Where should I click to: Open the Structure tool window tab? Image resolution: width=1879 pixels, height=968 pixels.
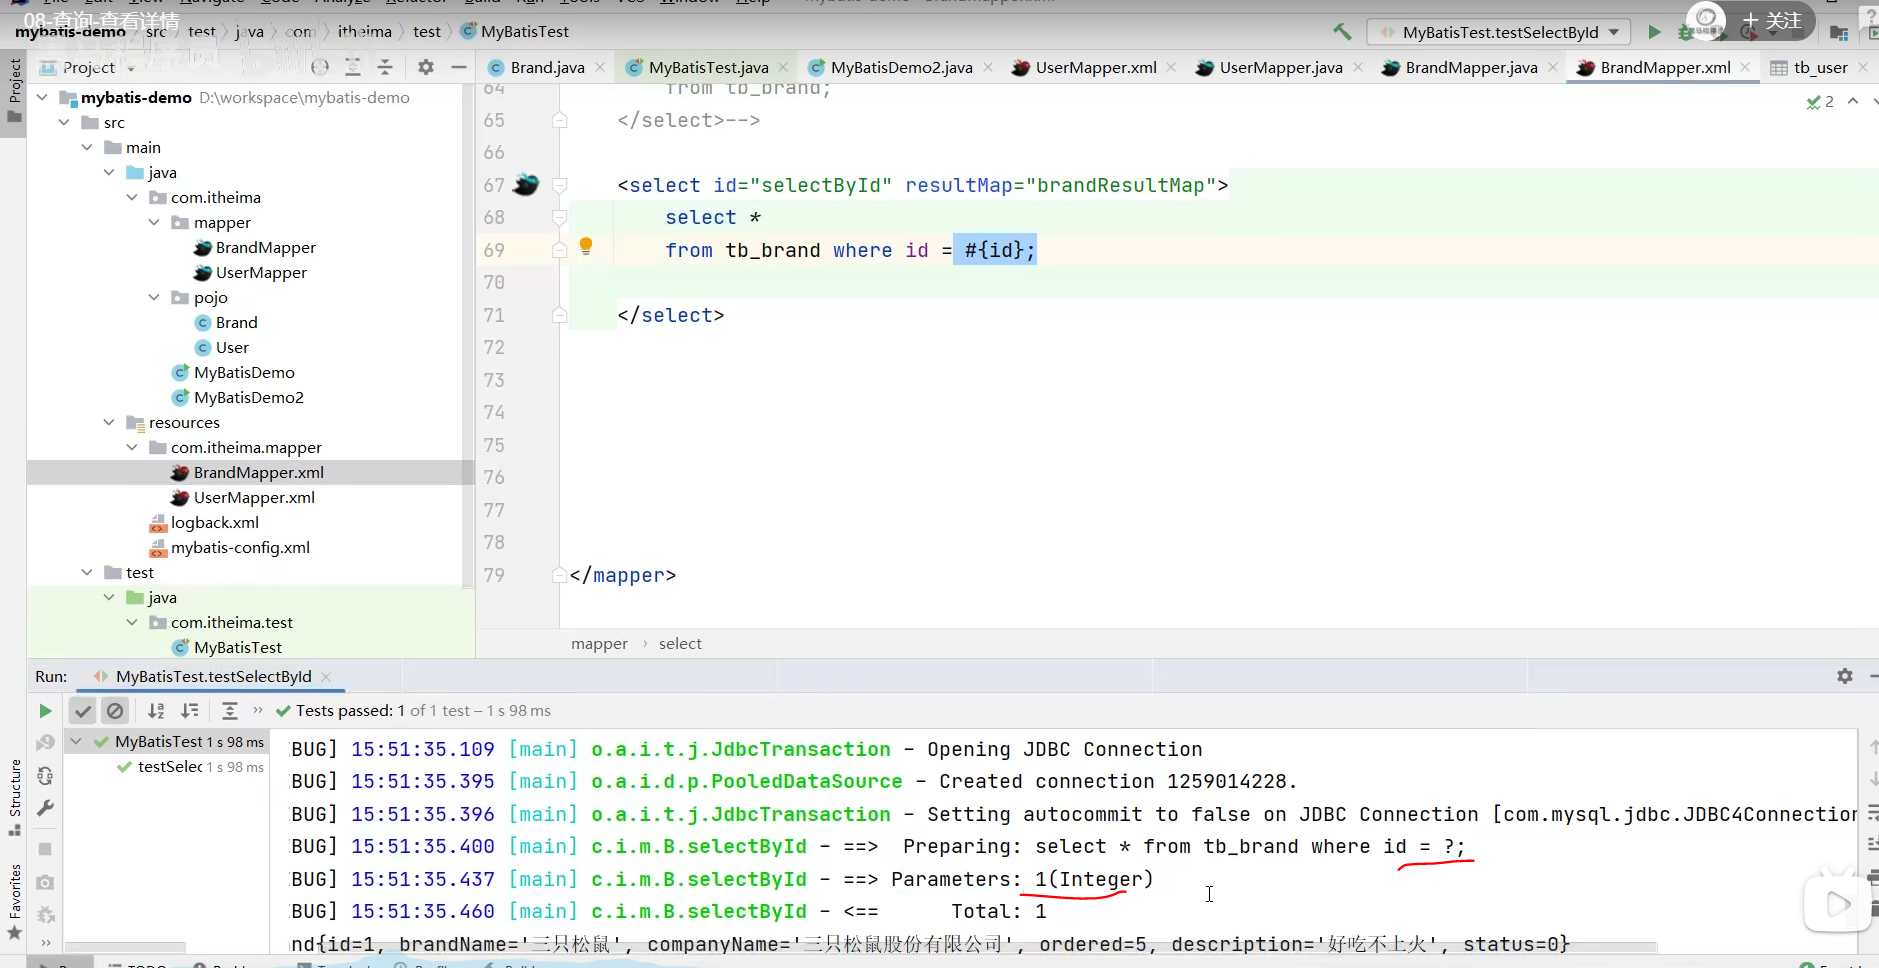15,798
